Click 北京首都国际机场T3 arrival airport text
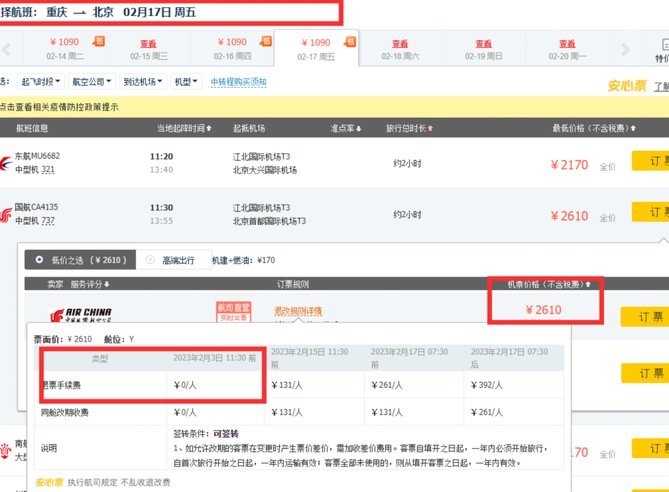This screenshot has width=669, height=492. tap(269, 221)
